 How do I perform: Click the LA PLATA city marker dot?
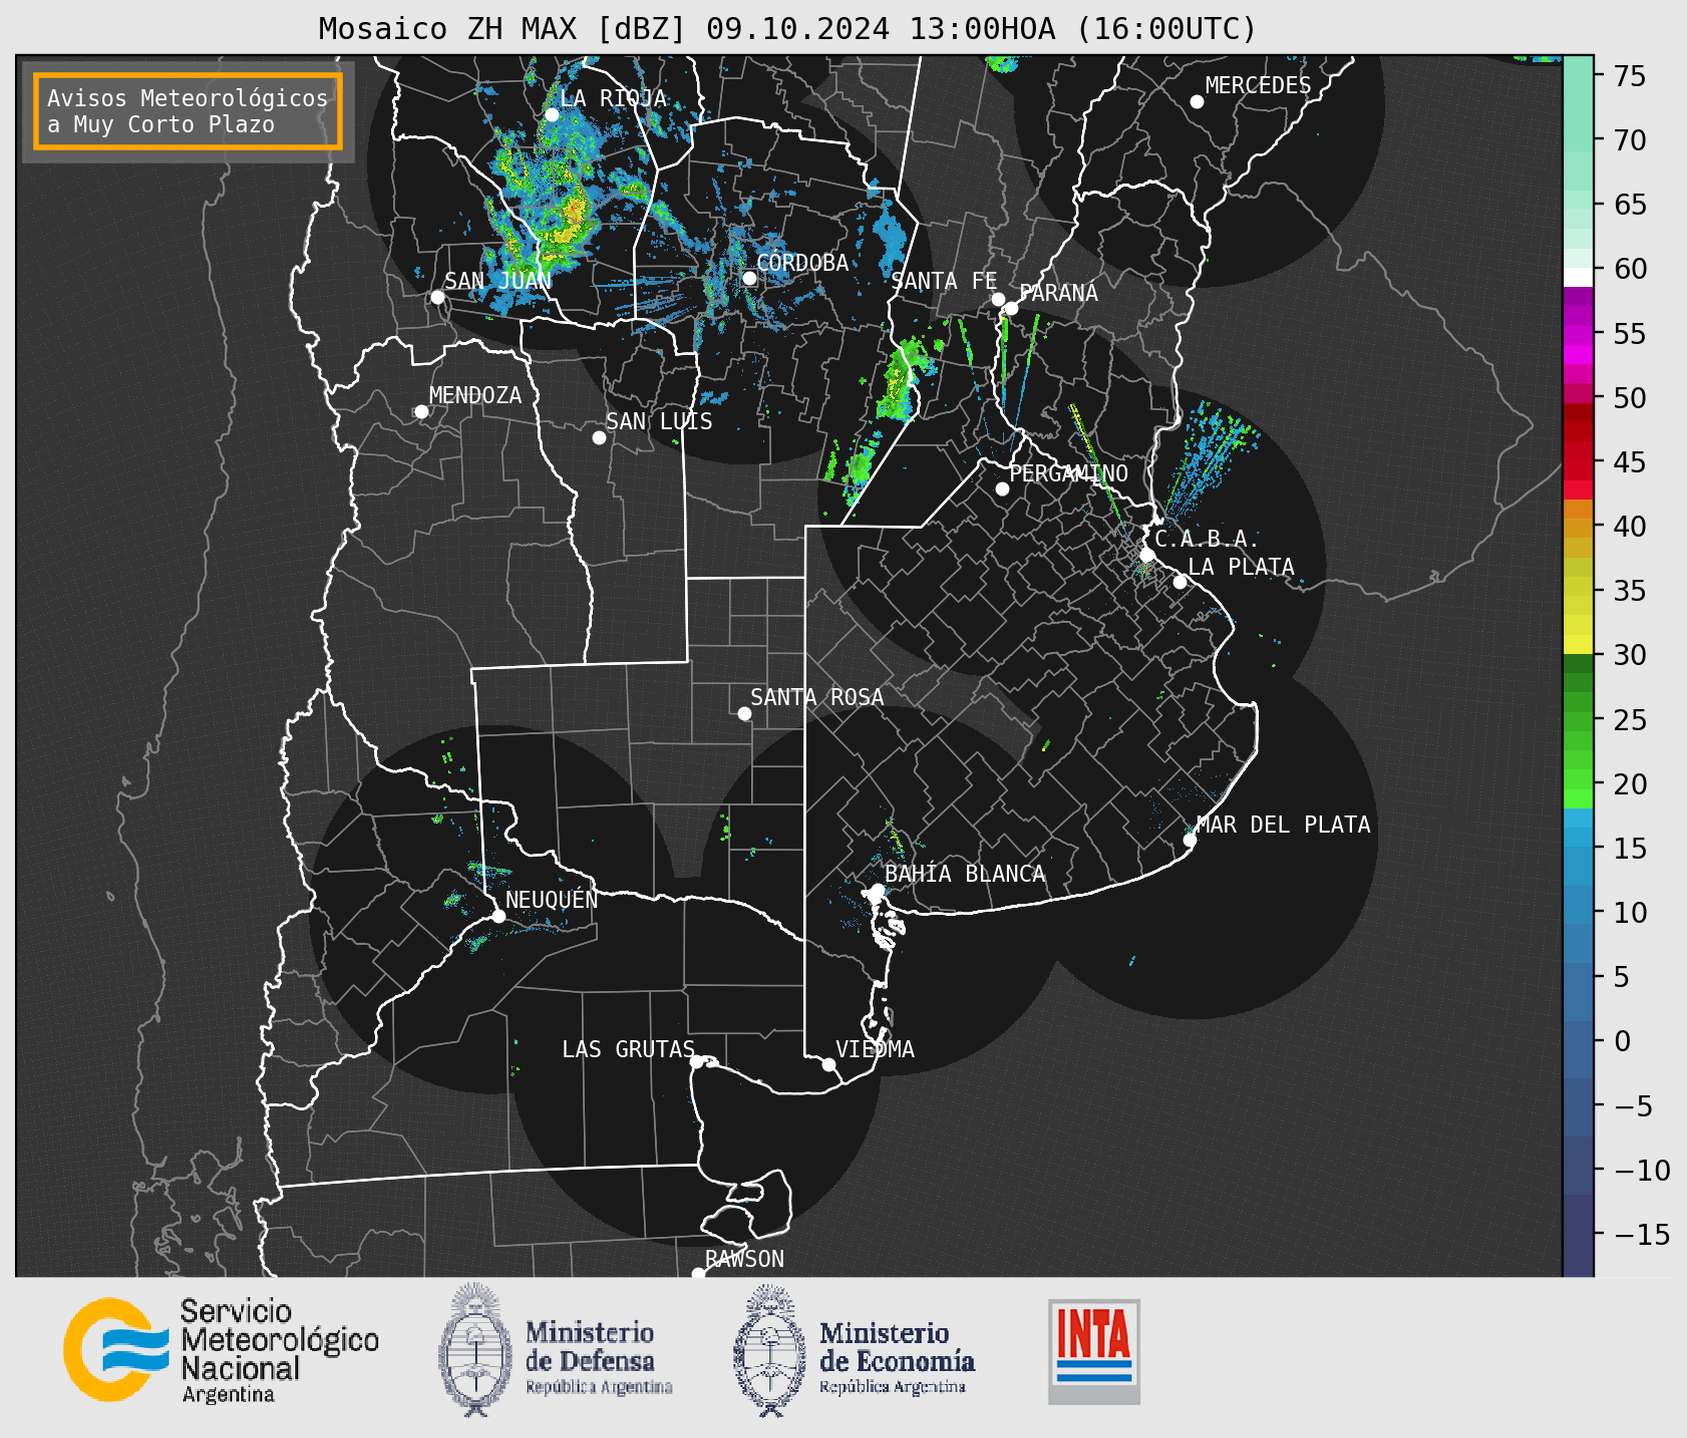click(x=1180, y=582)
